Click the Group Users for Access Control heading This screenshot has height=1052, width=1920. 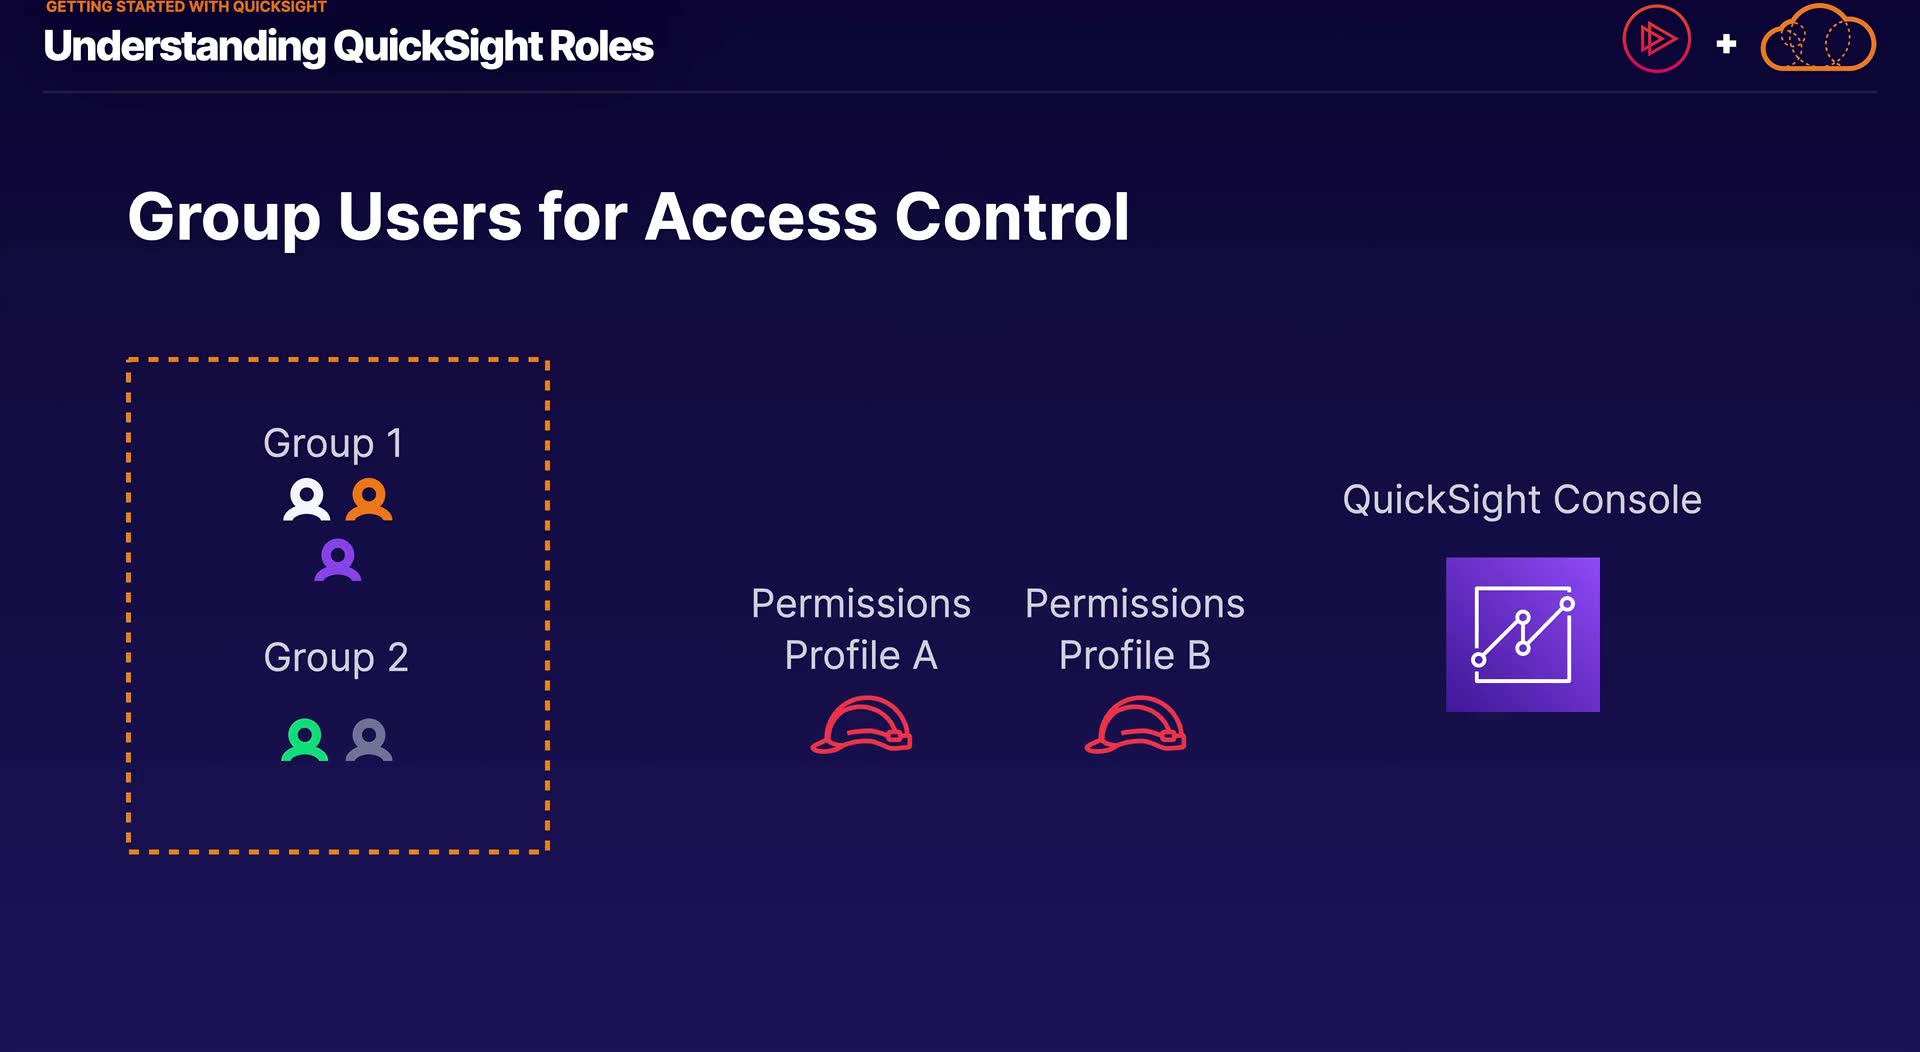tap(628, 217)
